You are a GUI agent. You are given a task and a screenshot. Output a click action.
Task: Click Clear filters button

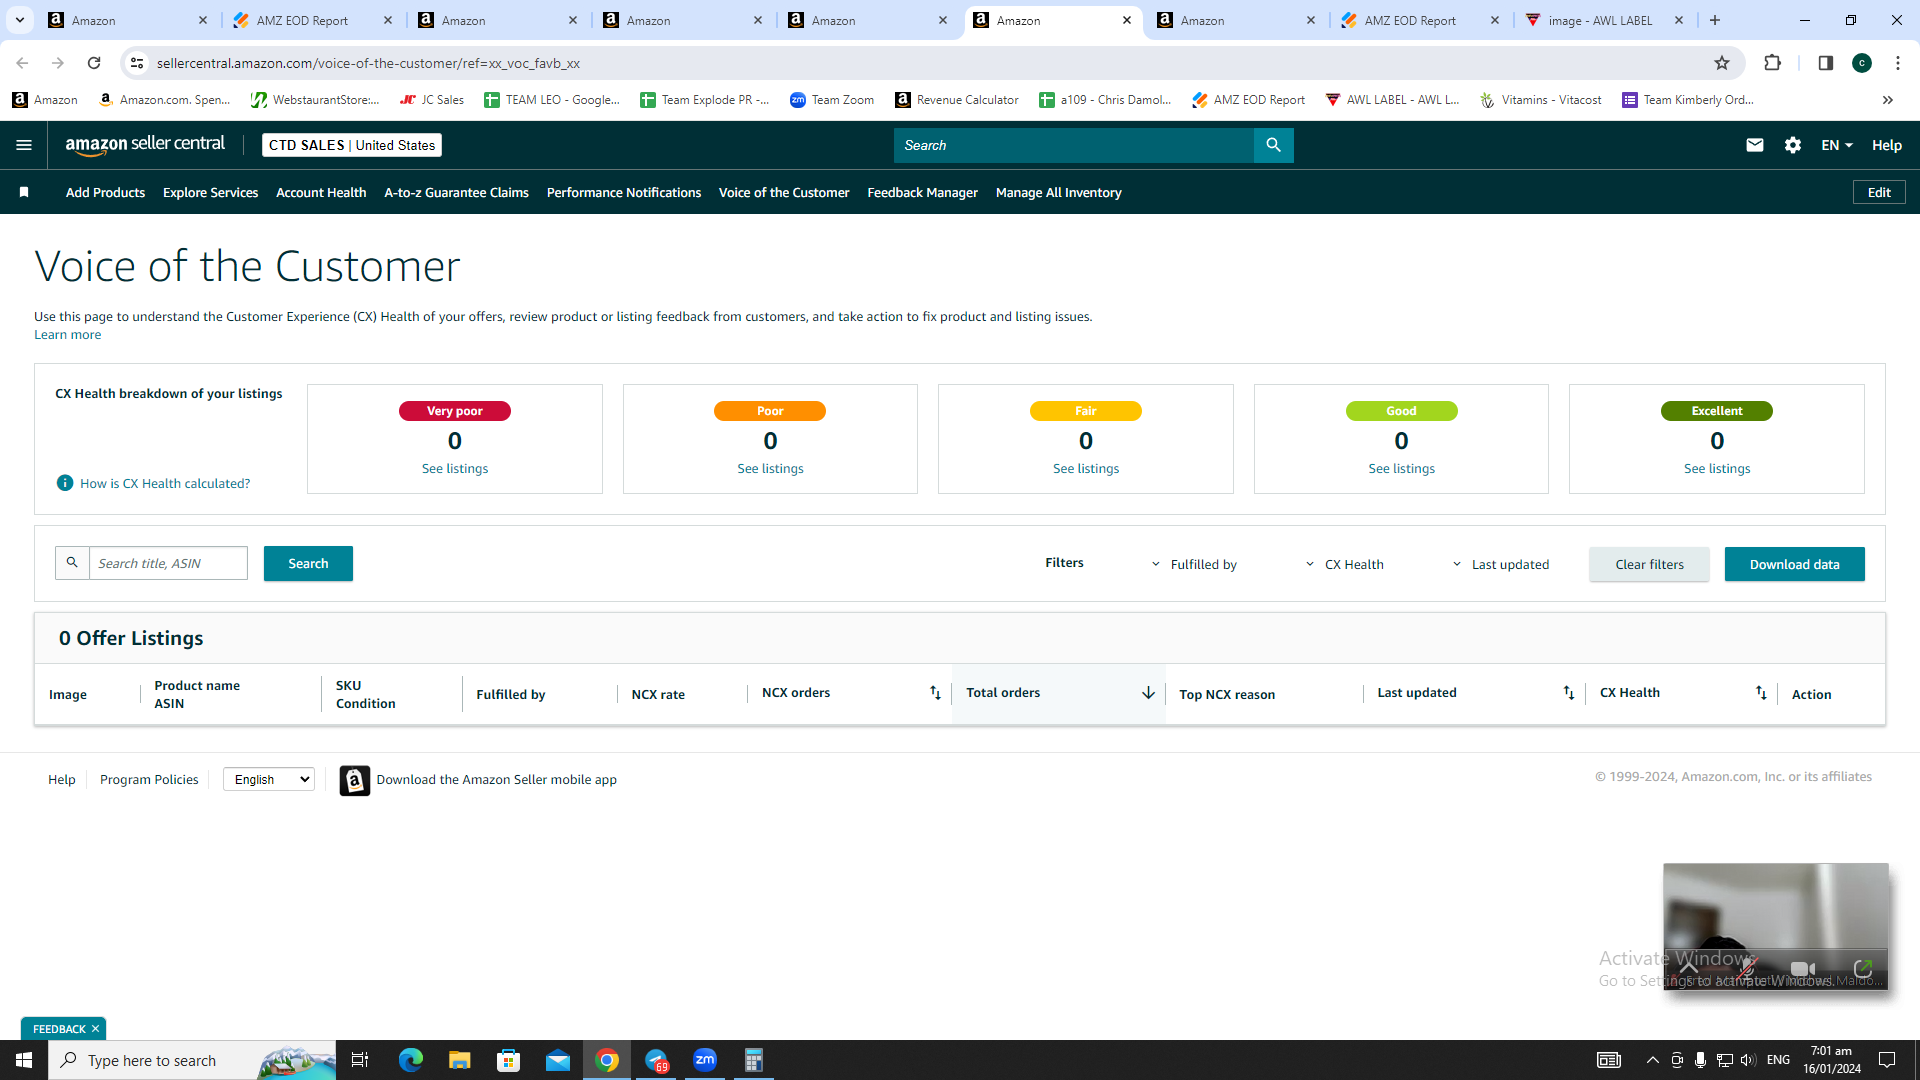tap(1649, 564)
